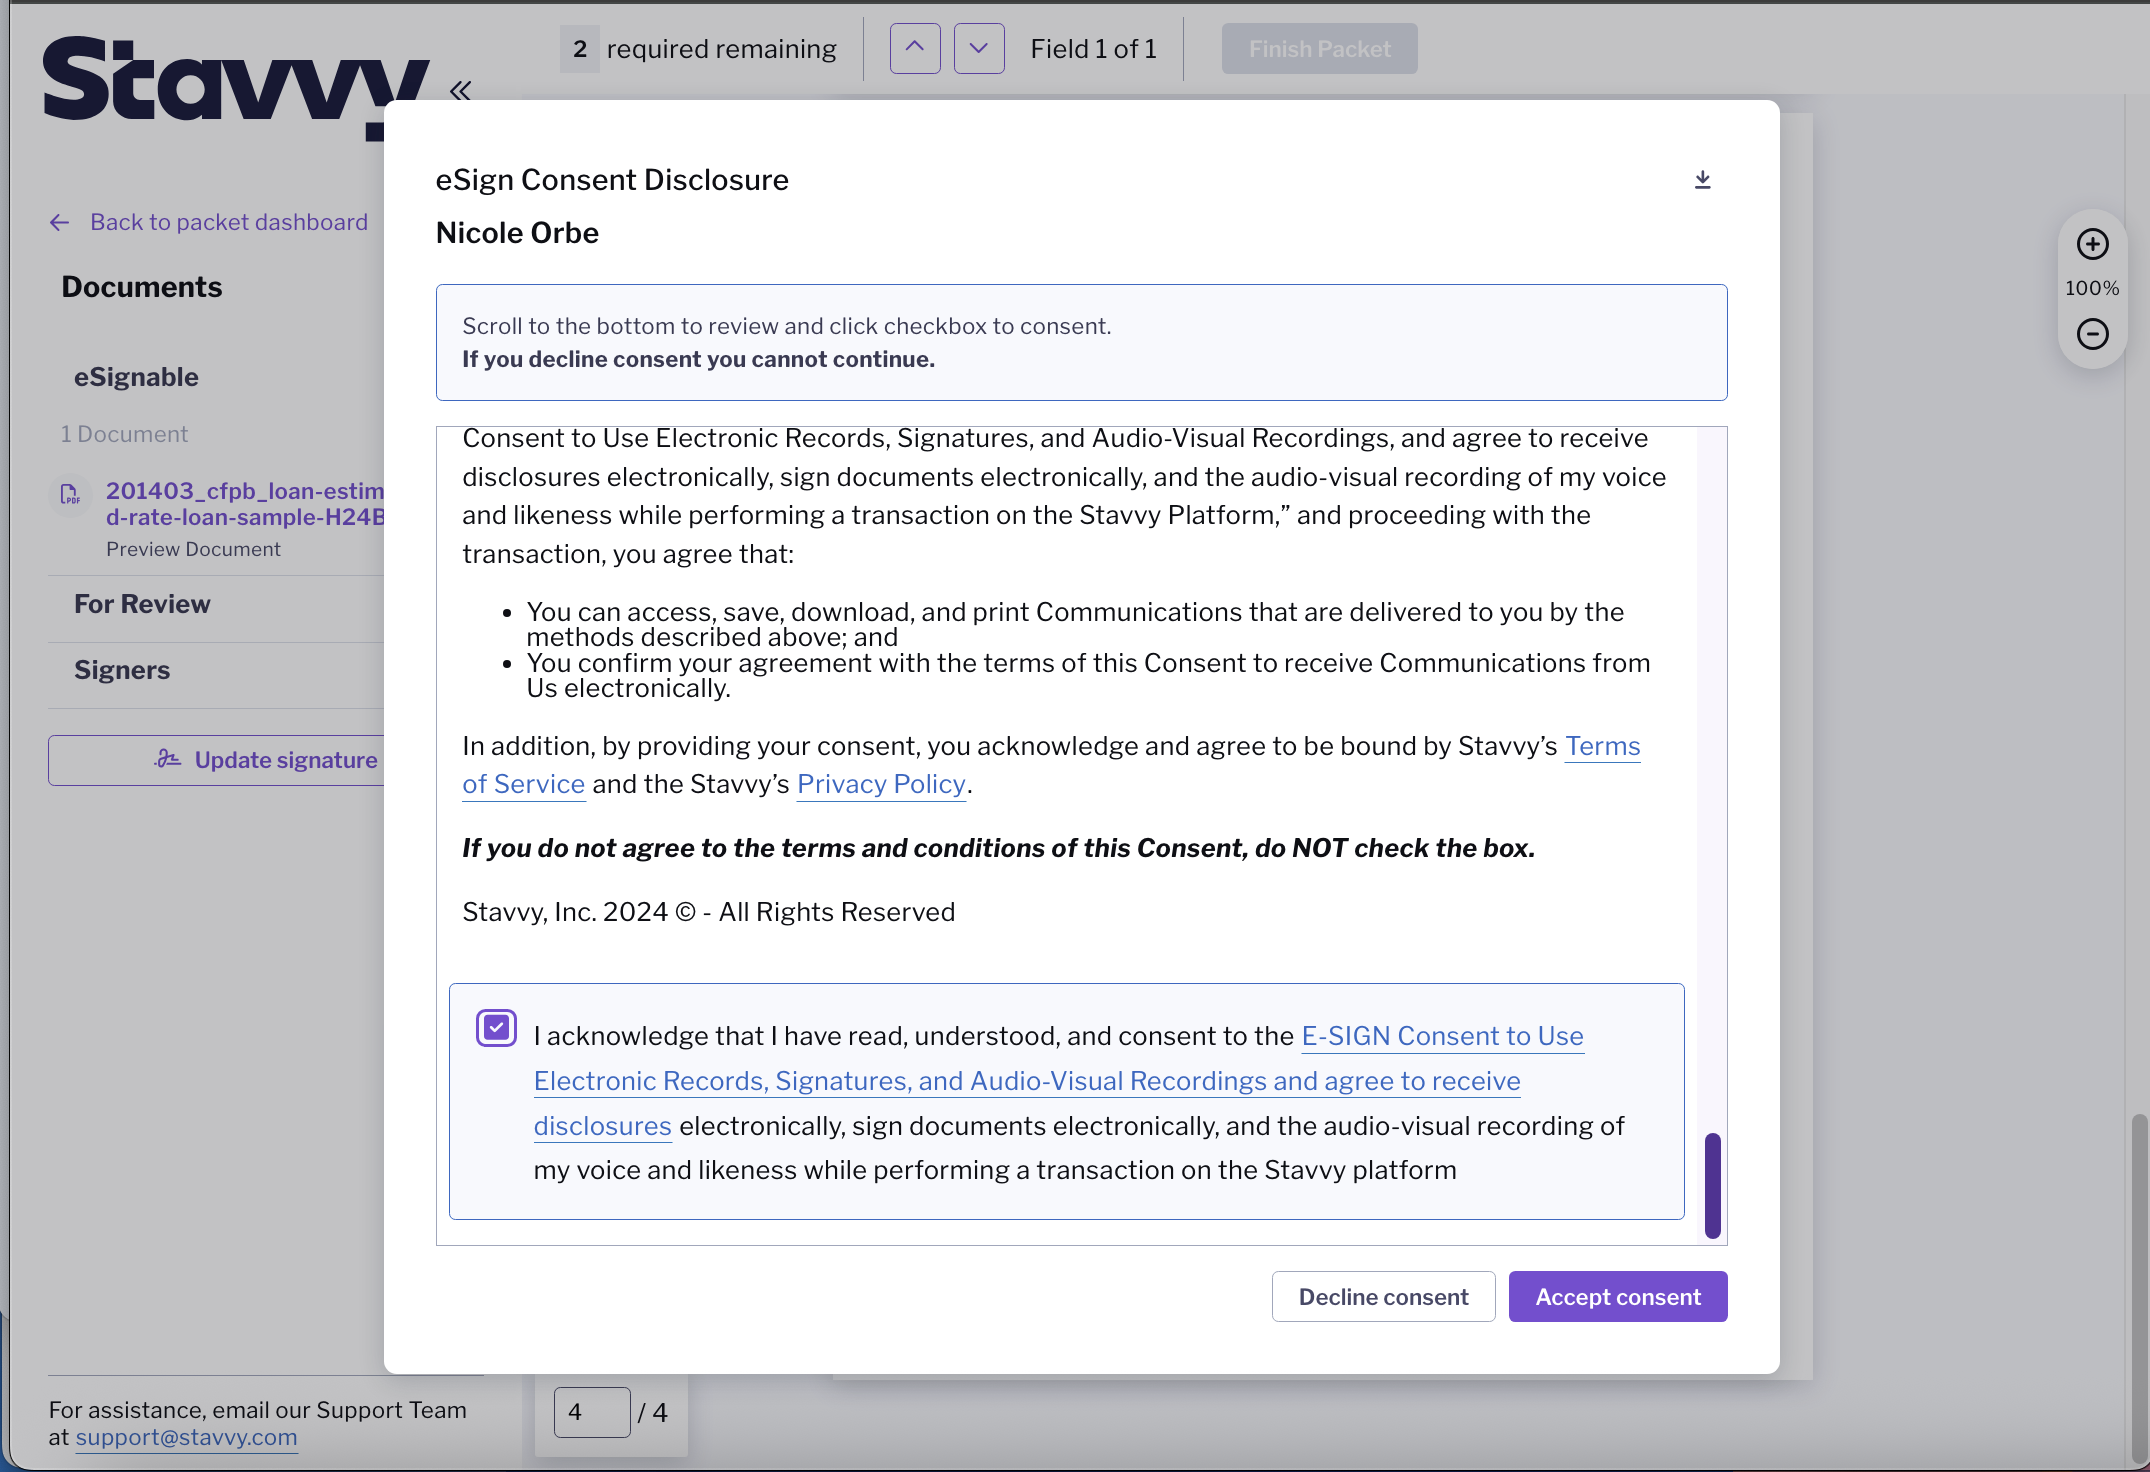Zoom in with the plus icon
The image size is (2150, 1472).
[2092, 244]
